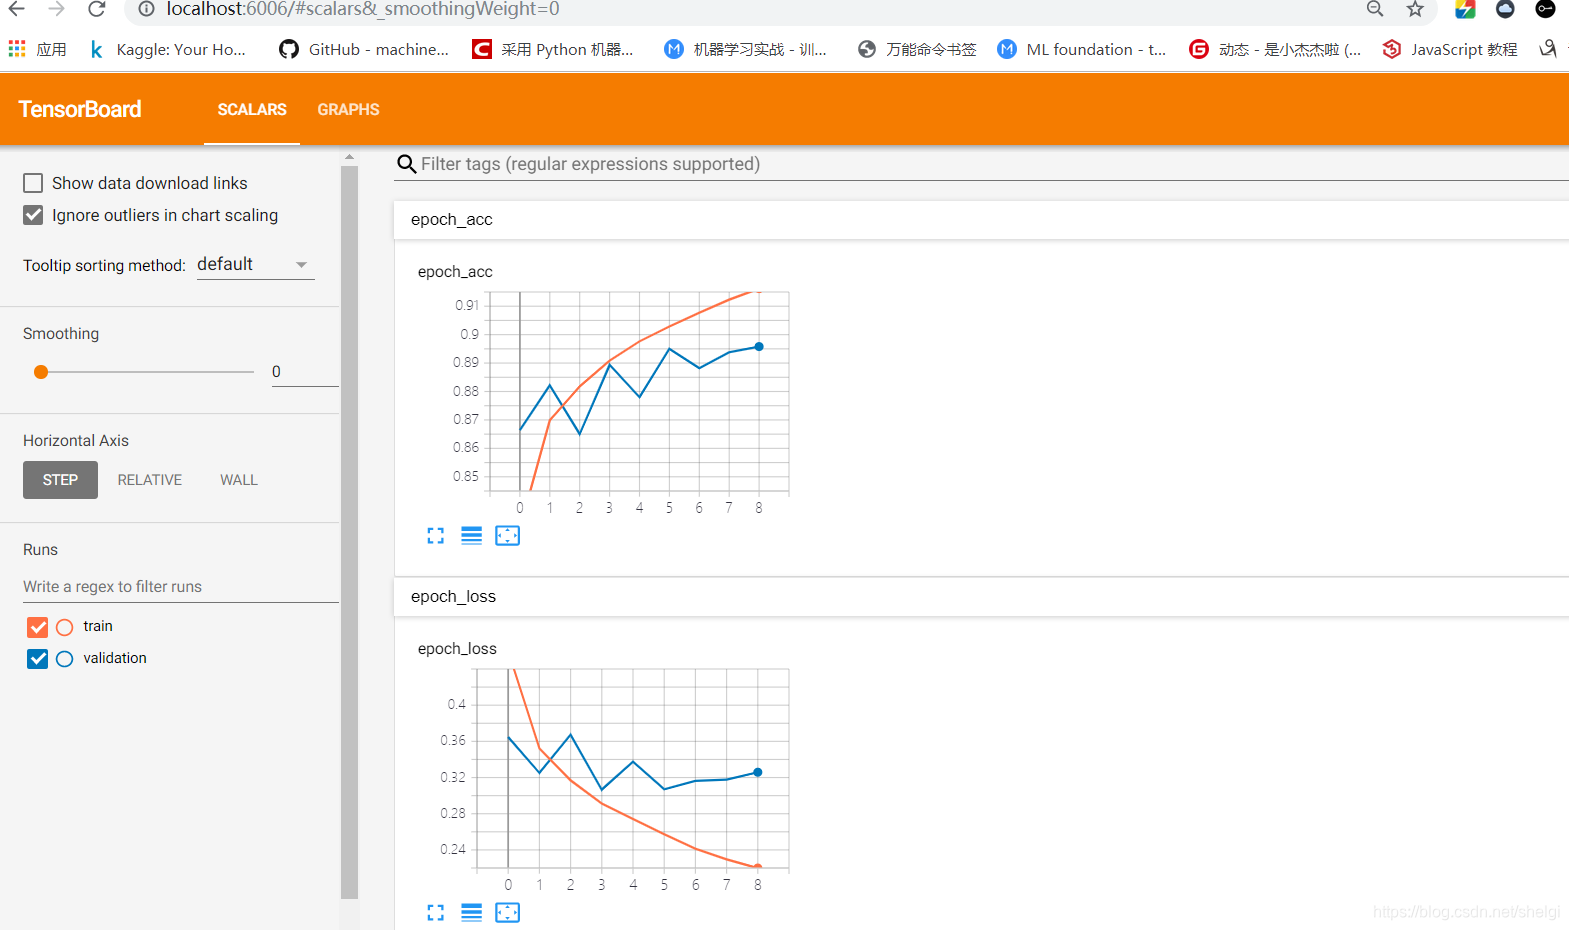Screen dimensions: 1569x930
Task: Click the Runs section label
Action: coord(40,550)
